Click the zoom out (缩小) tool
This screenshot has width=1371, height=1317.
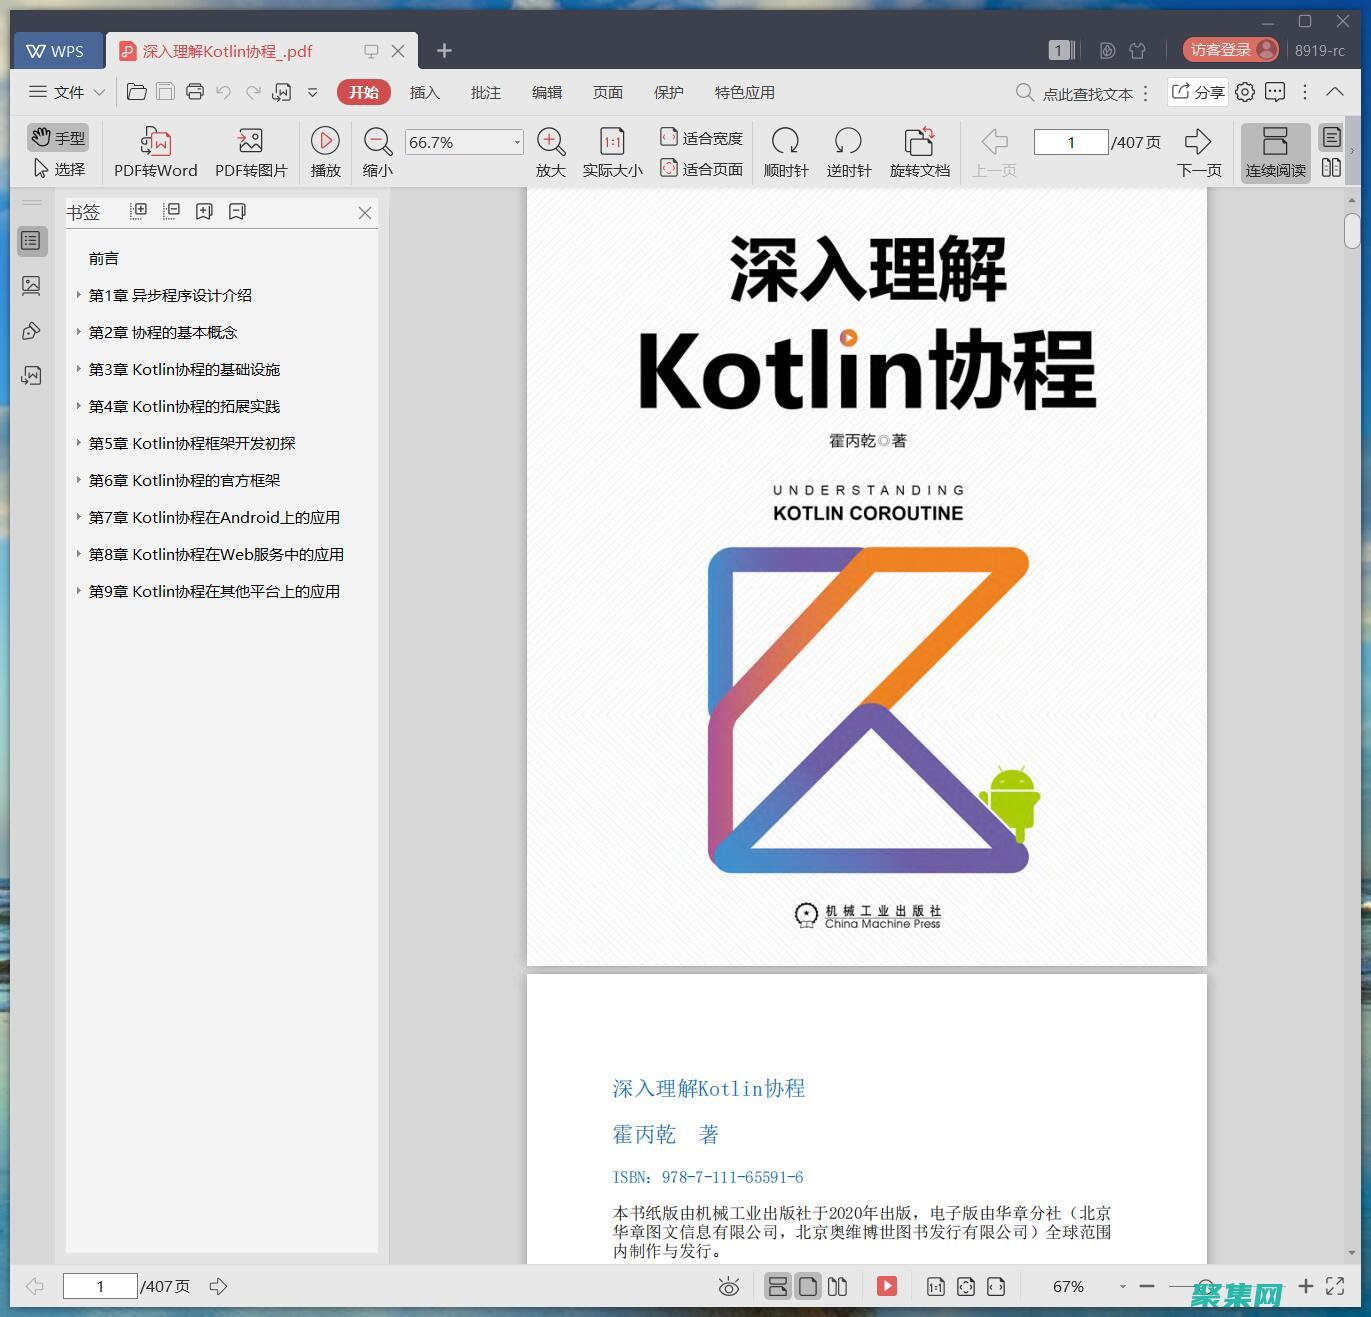376,150
